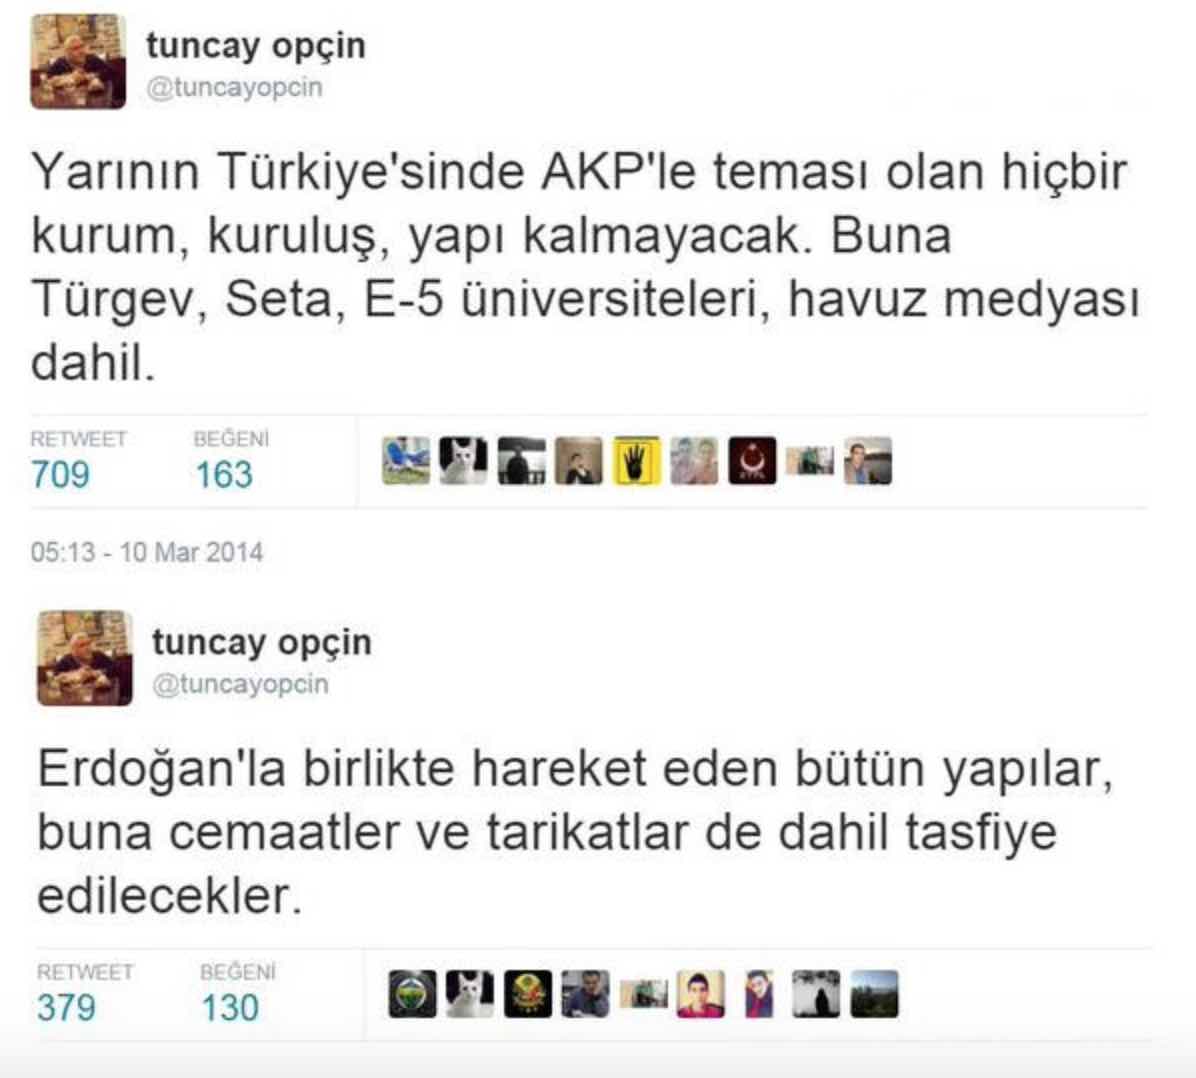Click the yellow Rabia hand sign avatar
The image size is (1196, 1078).
click(637, 461)
